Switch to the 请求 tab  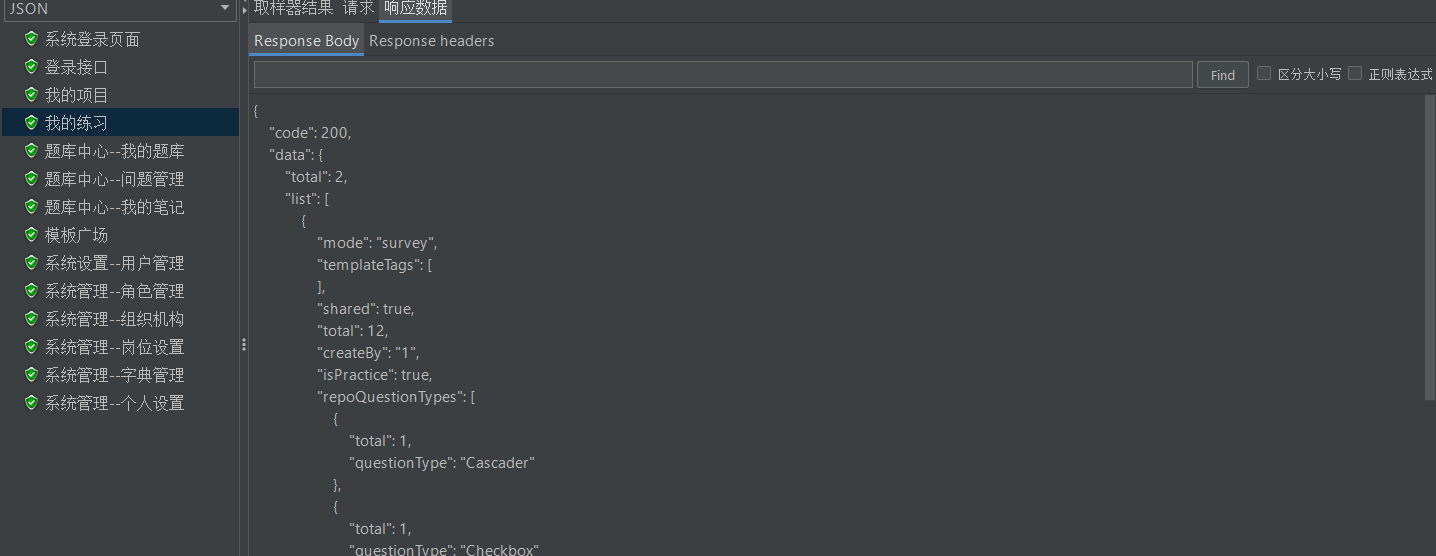pyautogui.click(x=358, y=8)
